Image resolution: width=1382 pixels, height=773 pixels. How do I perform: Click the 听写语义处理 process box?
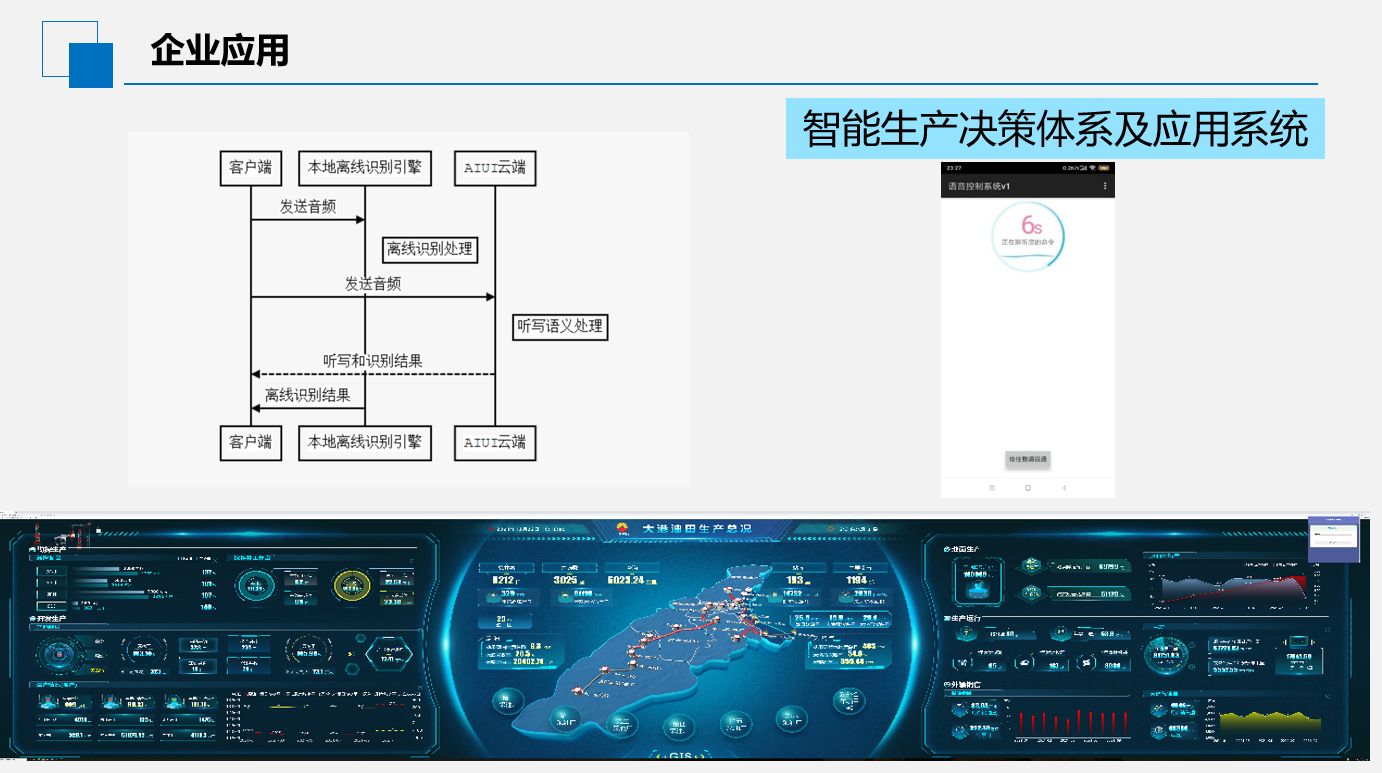[560, 326]
